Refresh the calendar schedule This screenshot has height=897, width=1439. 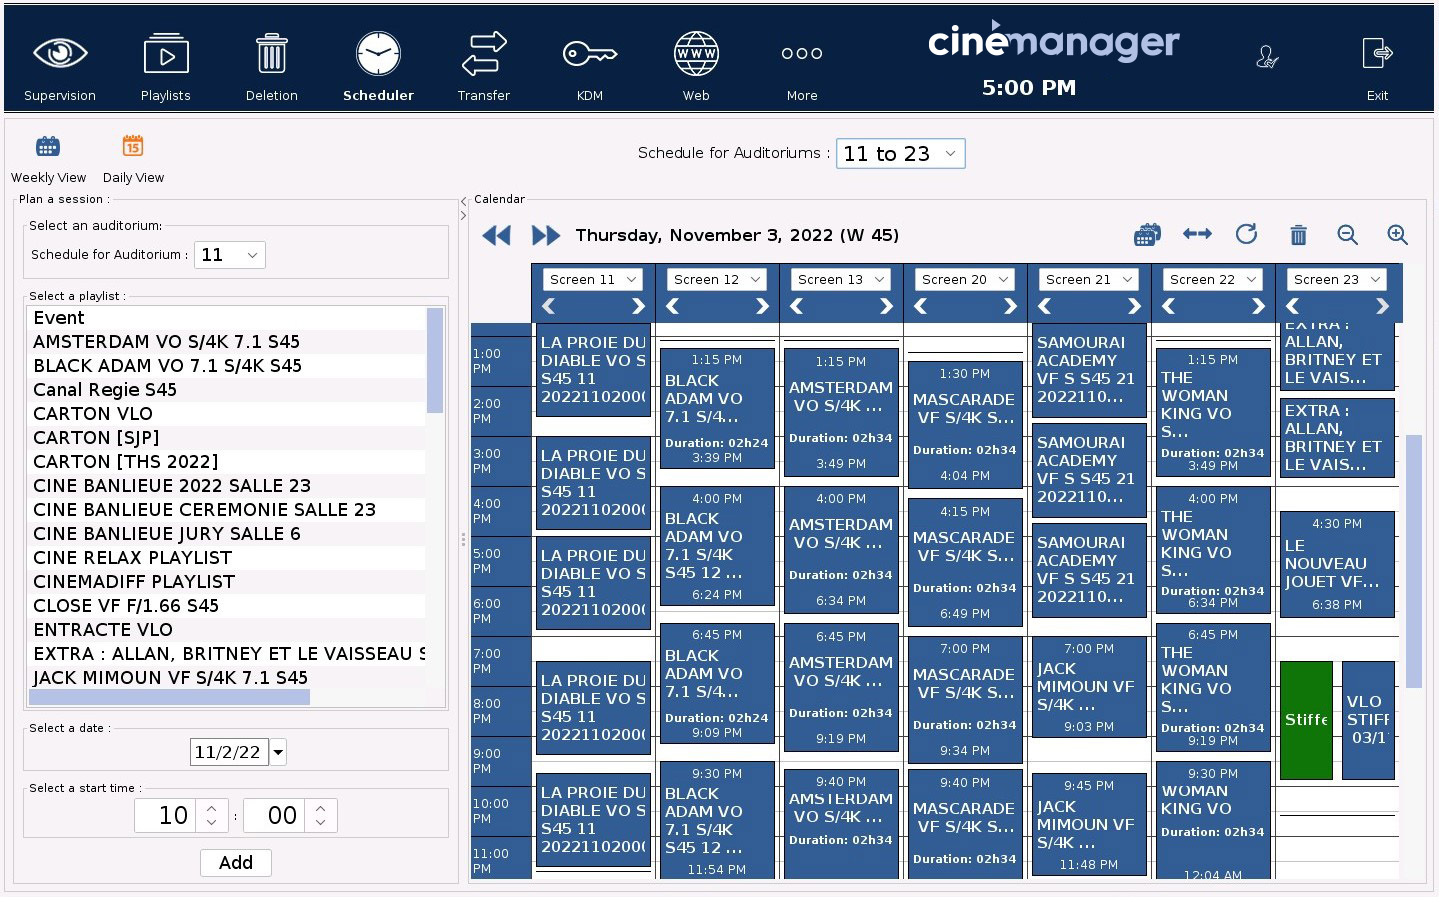1247,234
